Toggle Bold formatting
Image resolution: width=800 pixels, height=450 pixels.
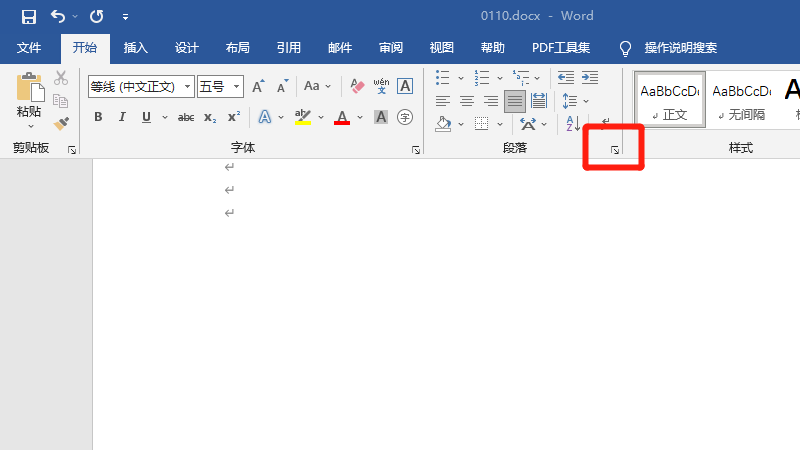pyautogui.click(x=98, y=118)
